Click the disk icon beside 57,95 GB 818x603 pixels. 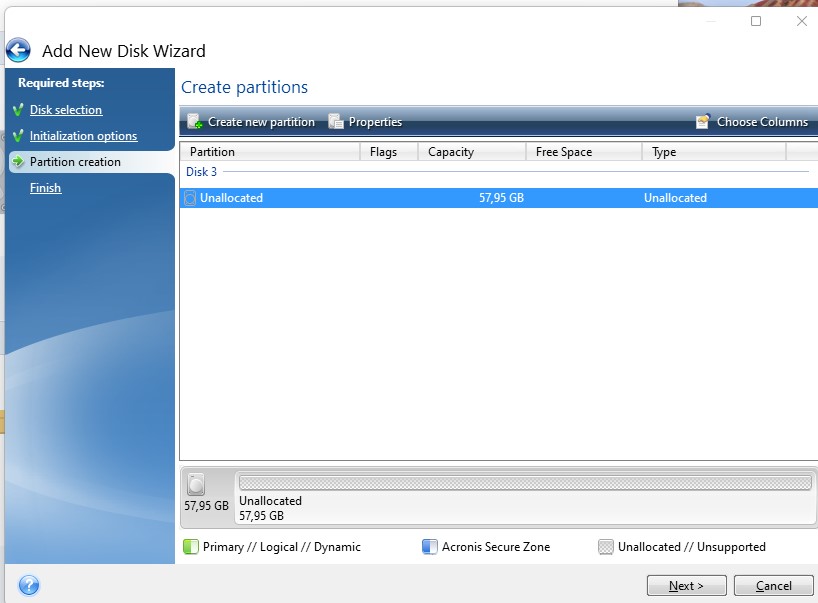coord(196,484)
